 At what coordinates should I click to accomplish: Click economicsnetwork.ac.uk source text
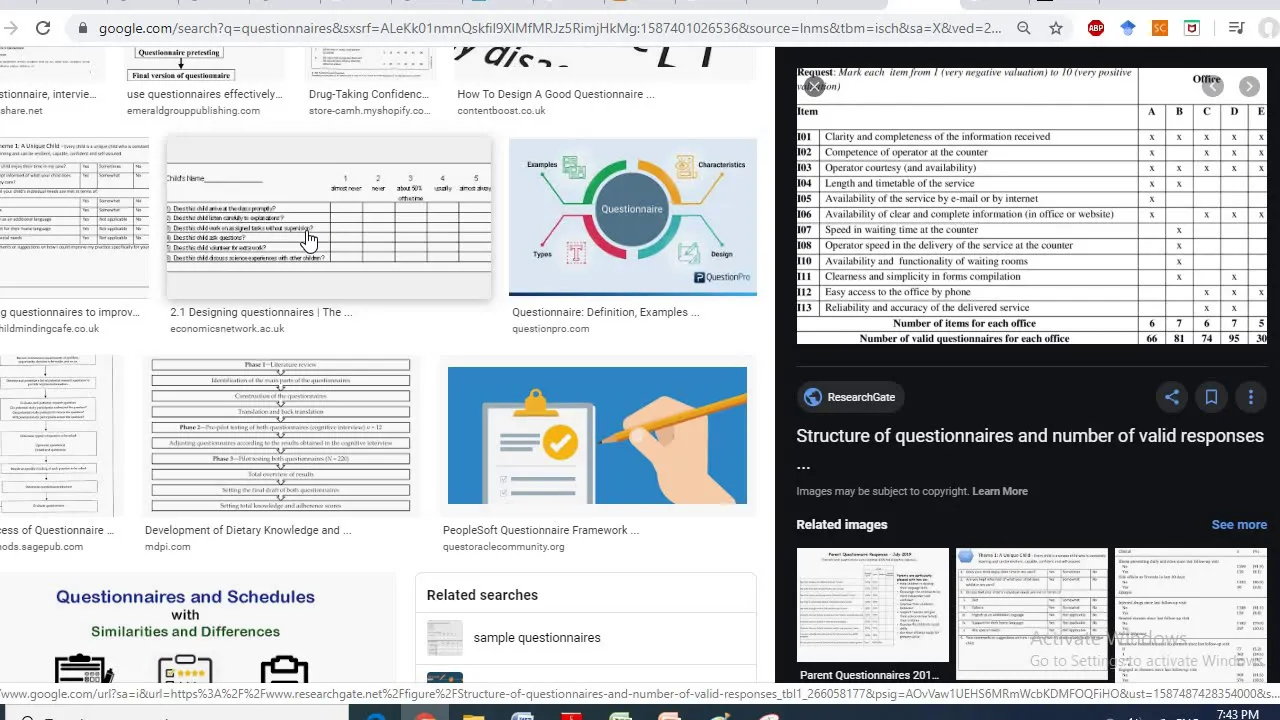(x=227, y=328)
